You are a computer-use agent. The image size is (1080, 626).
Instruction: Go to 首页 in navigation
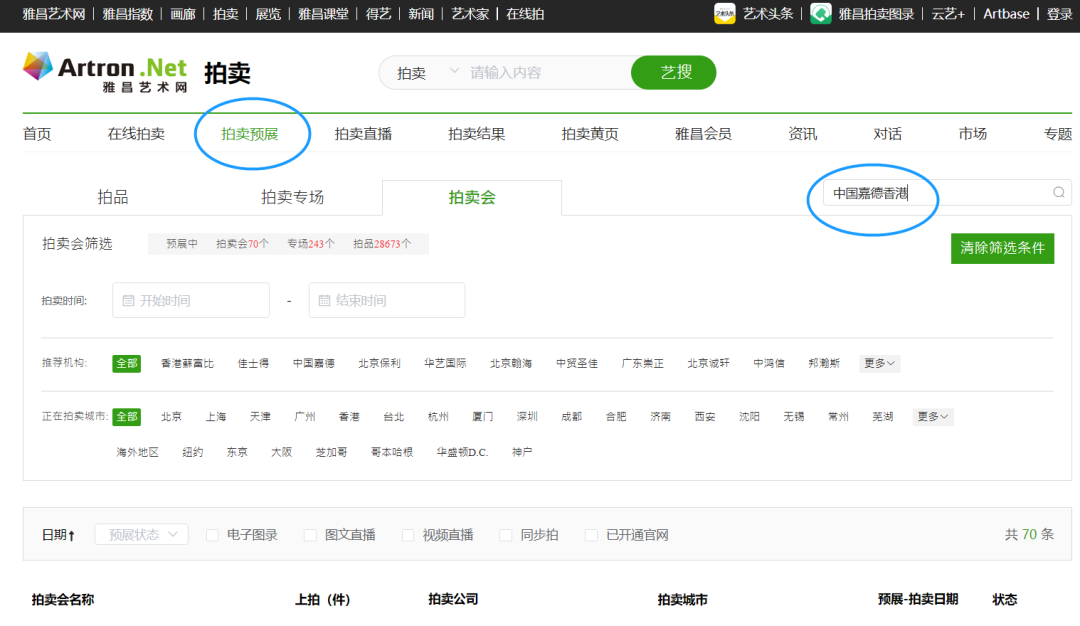click(37, 134)
